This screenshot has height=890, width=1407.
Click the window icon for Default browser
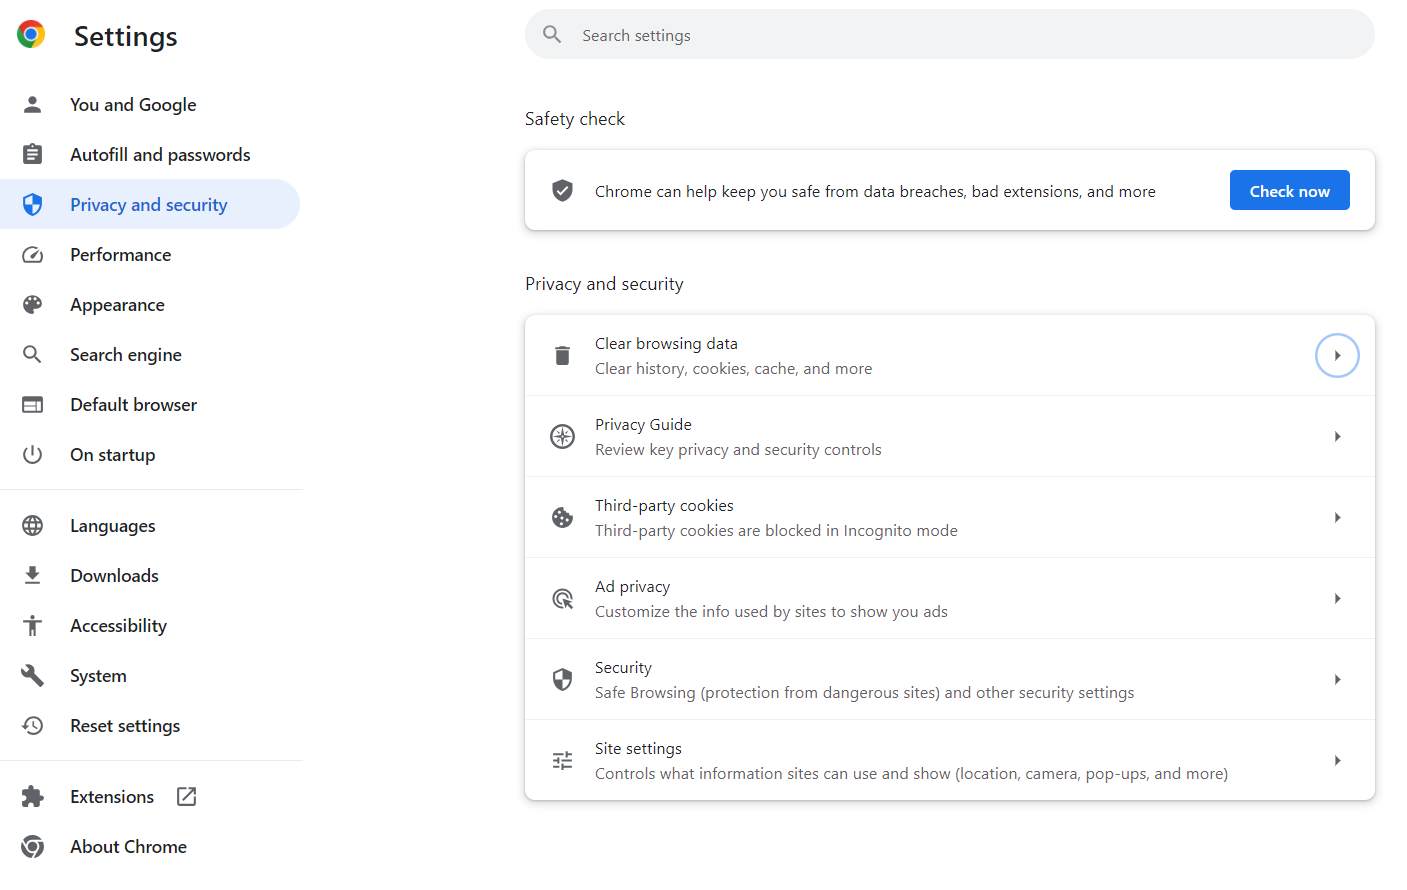(32, 404)
